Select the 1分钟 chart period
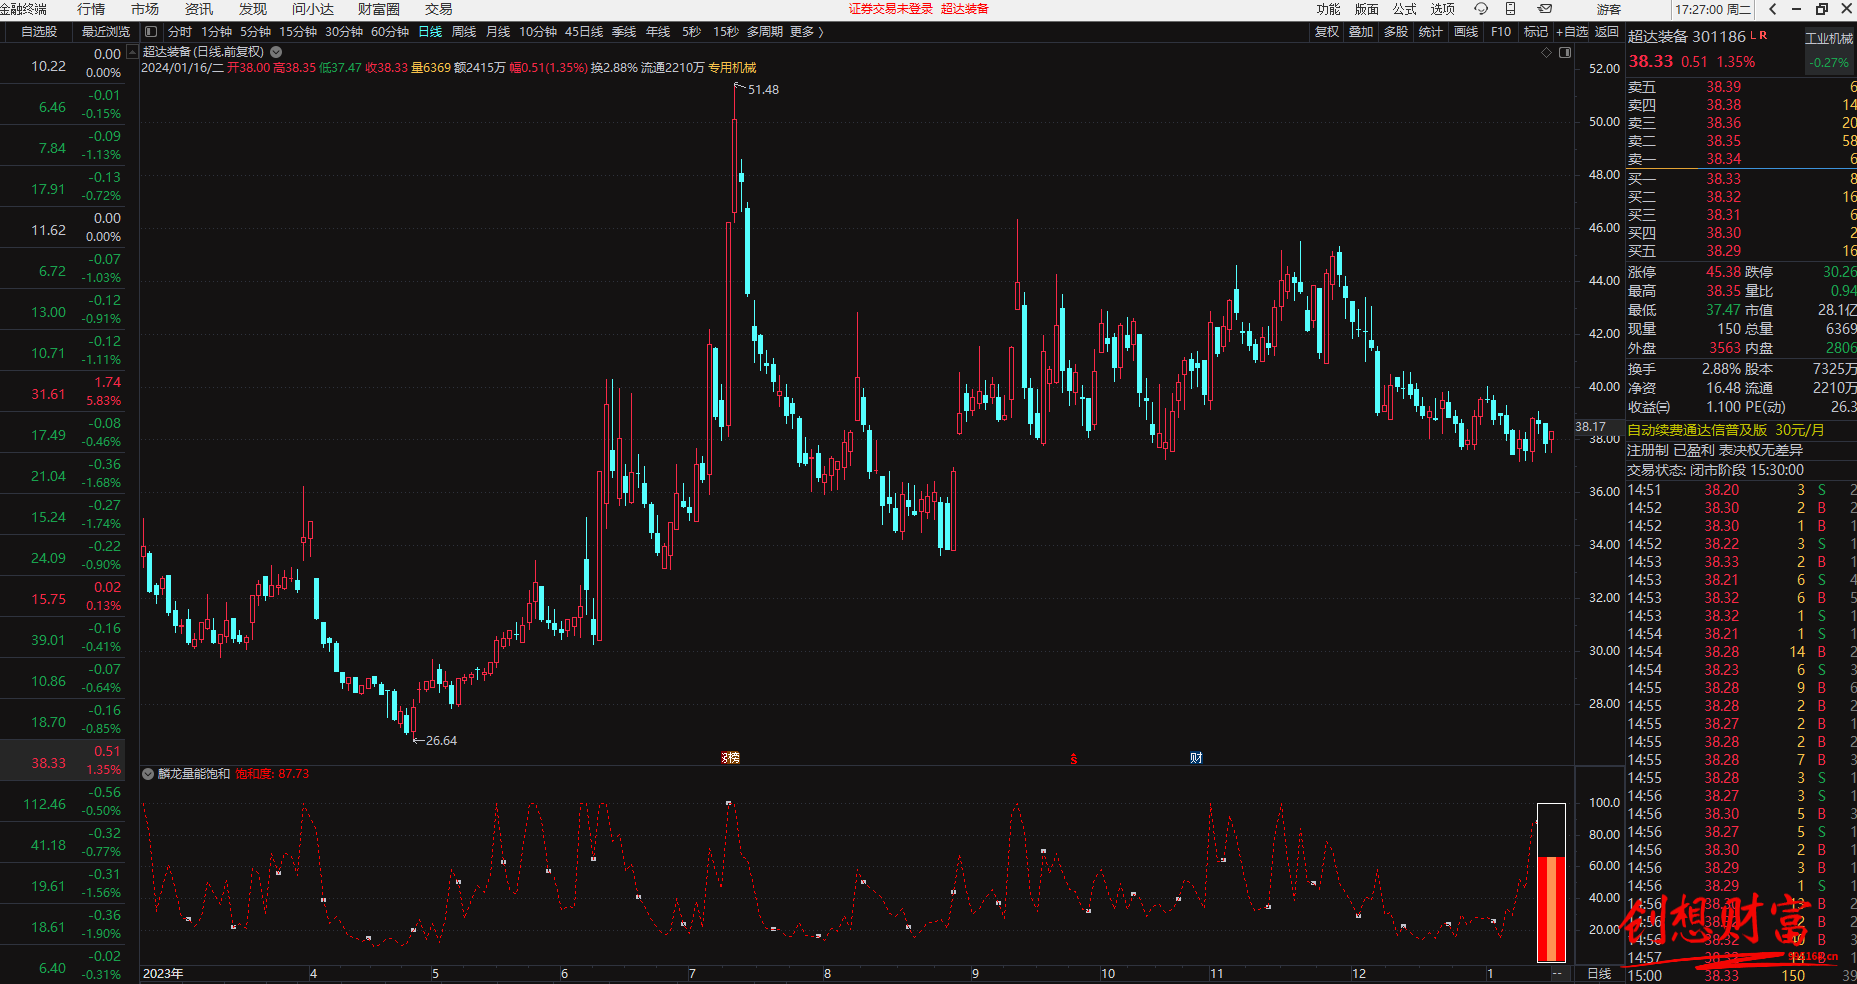This screenshot has height=984, width=1857. pyautogui.click(x=216, y=32)
